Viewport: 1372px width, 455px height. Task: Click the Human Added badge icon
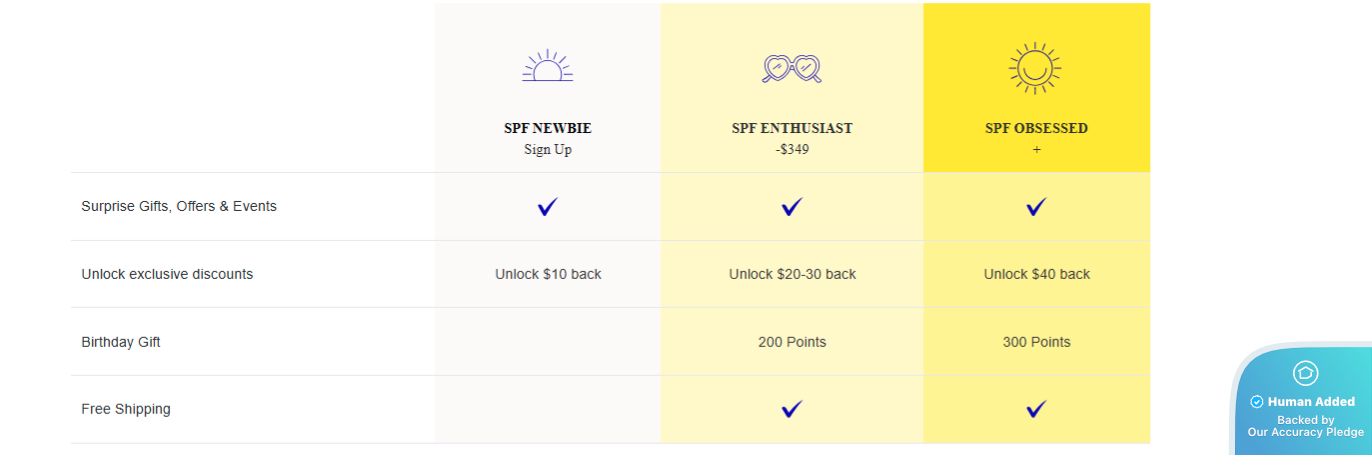[x=1305, y=373]
